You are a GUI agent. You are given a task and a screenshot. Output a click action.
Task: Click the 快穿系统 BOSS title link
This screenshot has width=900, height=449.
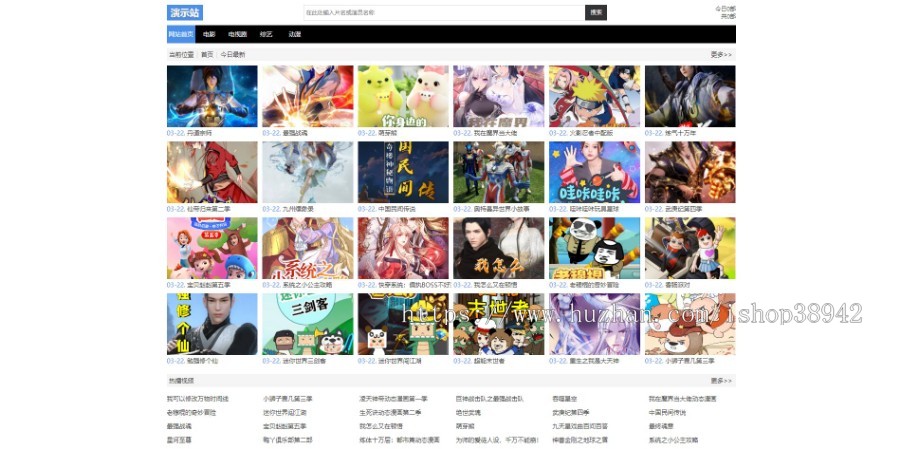coord(414,285)
